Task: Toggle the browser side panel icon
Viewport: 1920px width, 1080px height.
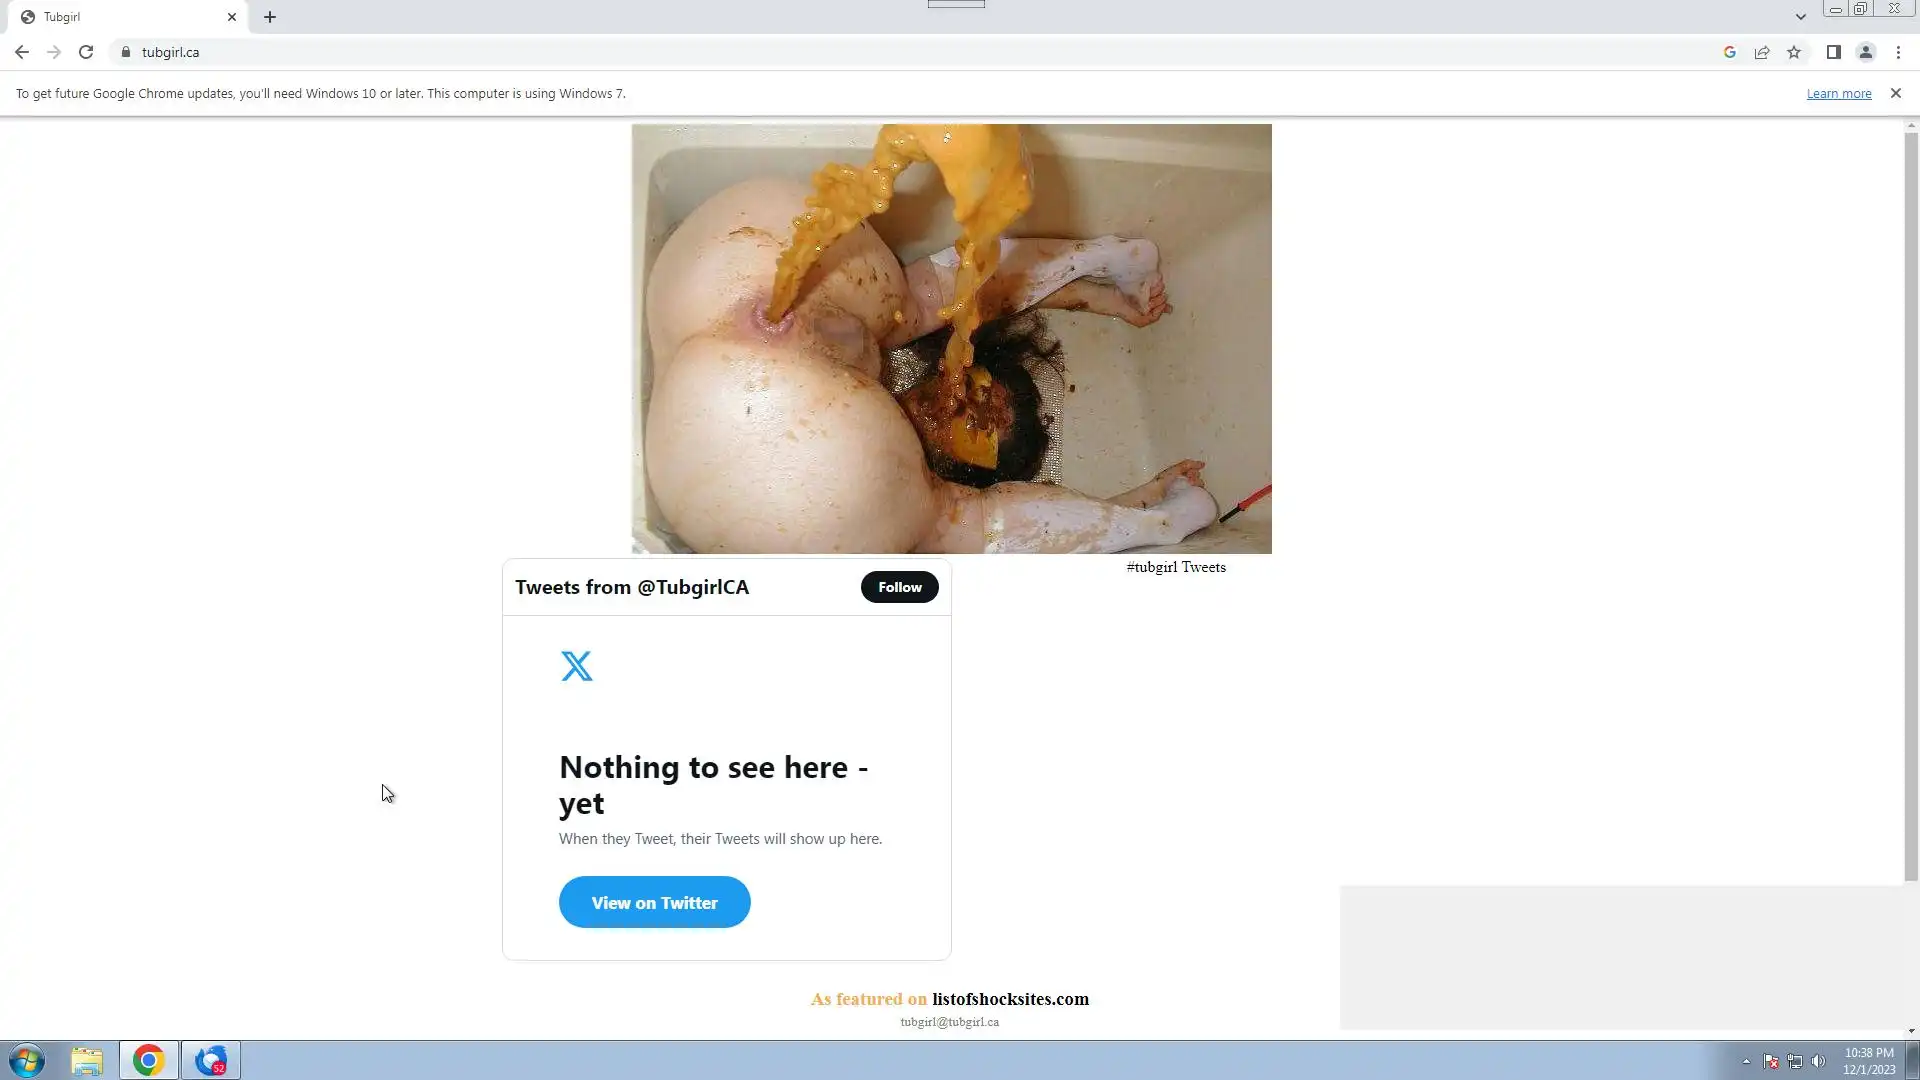Action: [1833, 52]
